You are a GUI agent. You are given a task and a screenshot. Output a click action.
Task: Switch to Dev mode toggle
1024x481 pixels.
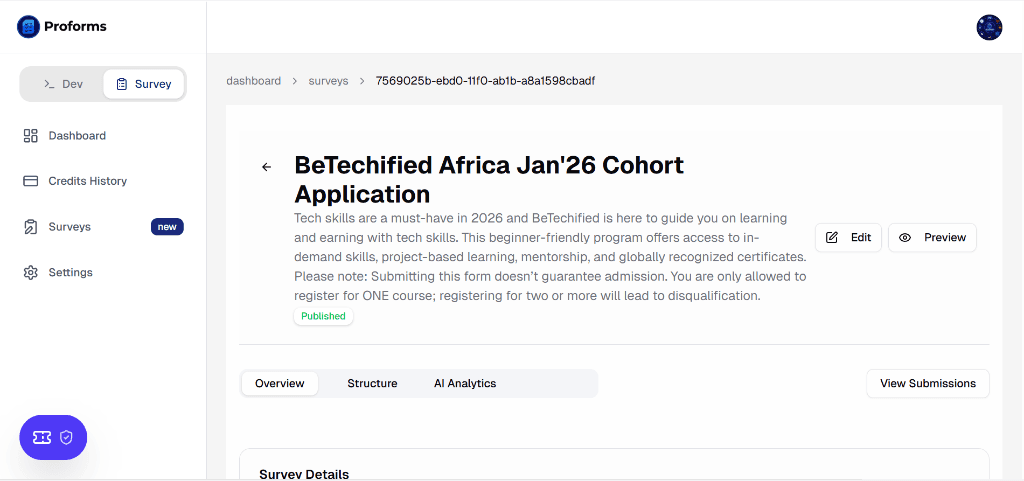(x=63, y=84)
